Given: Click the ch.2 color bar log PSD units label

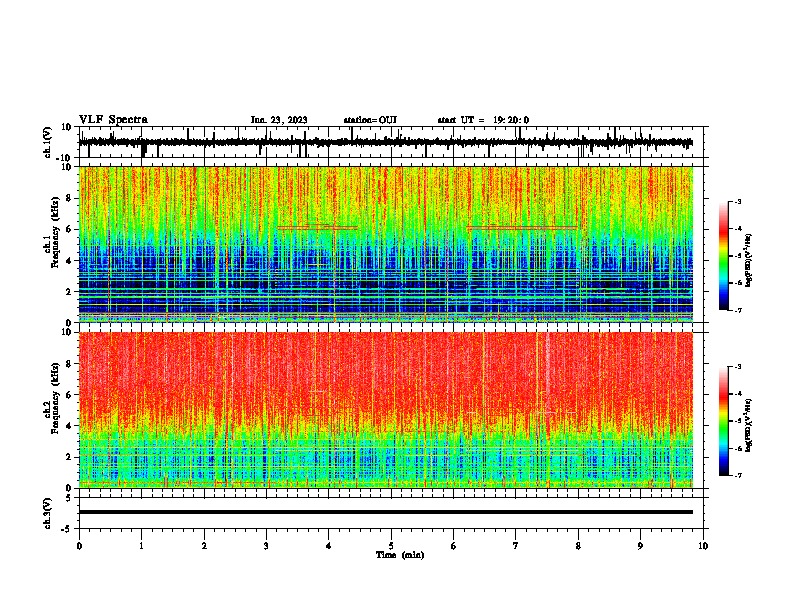Looking at the screenshot, I should 749,425.
